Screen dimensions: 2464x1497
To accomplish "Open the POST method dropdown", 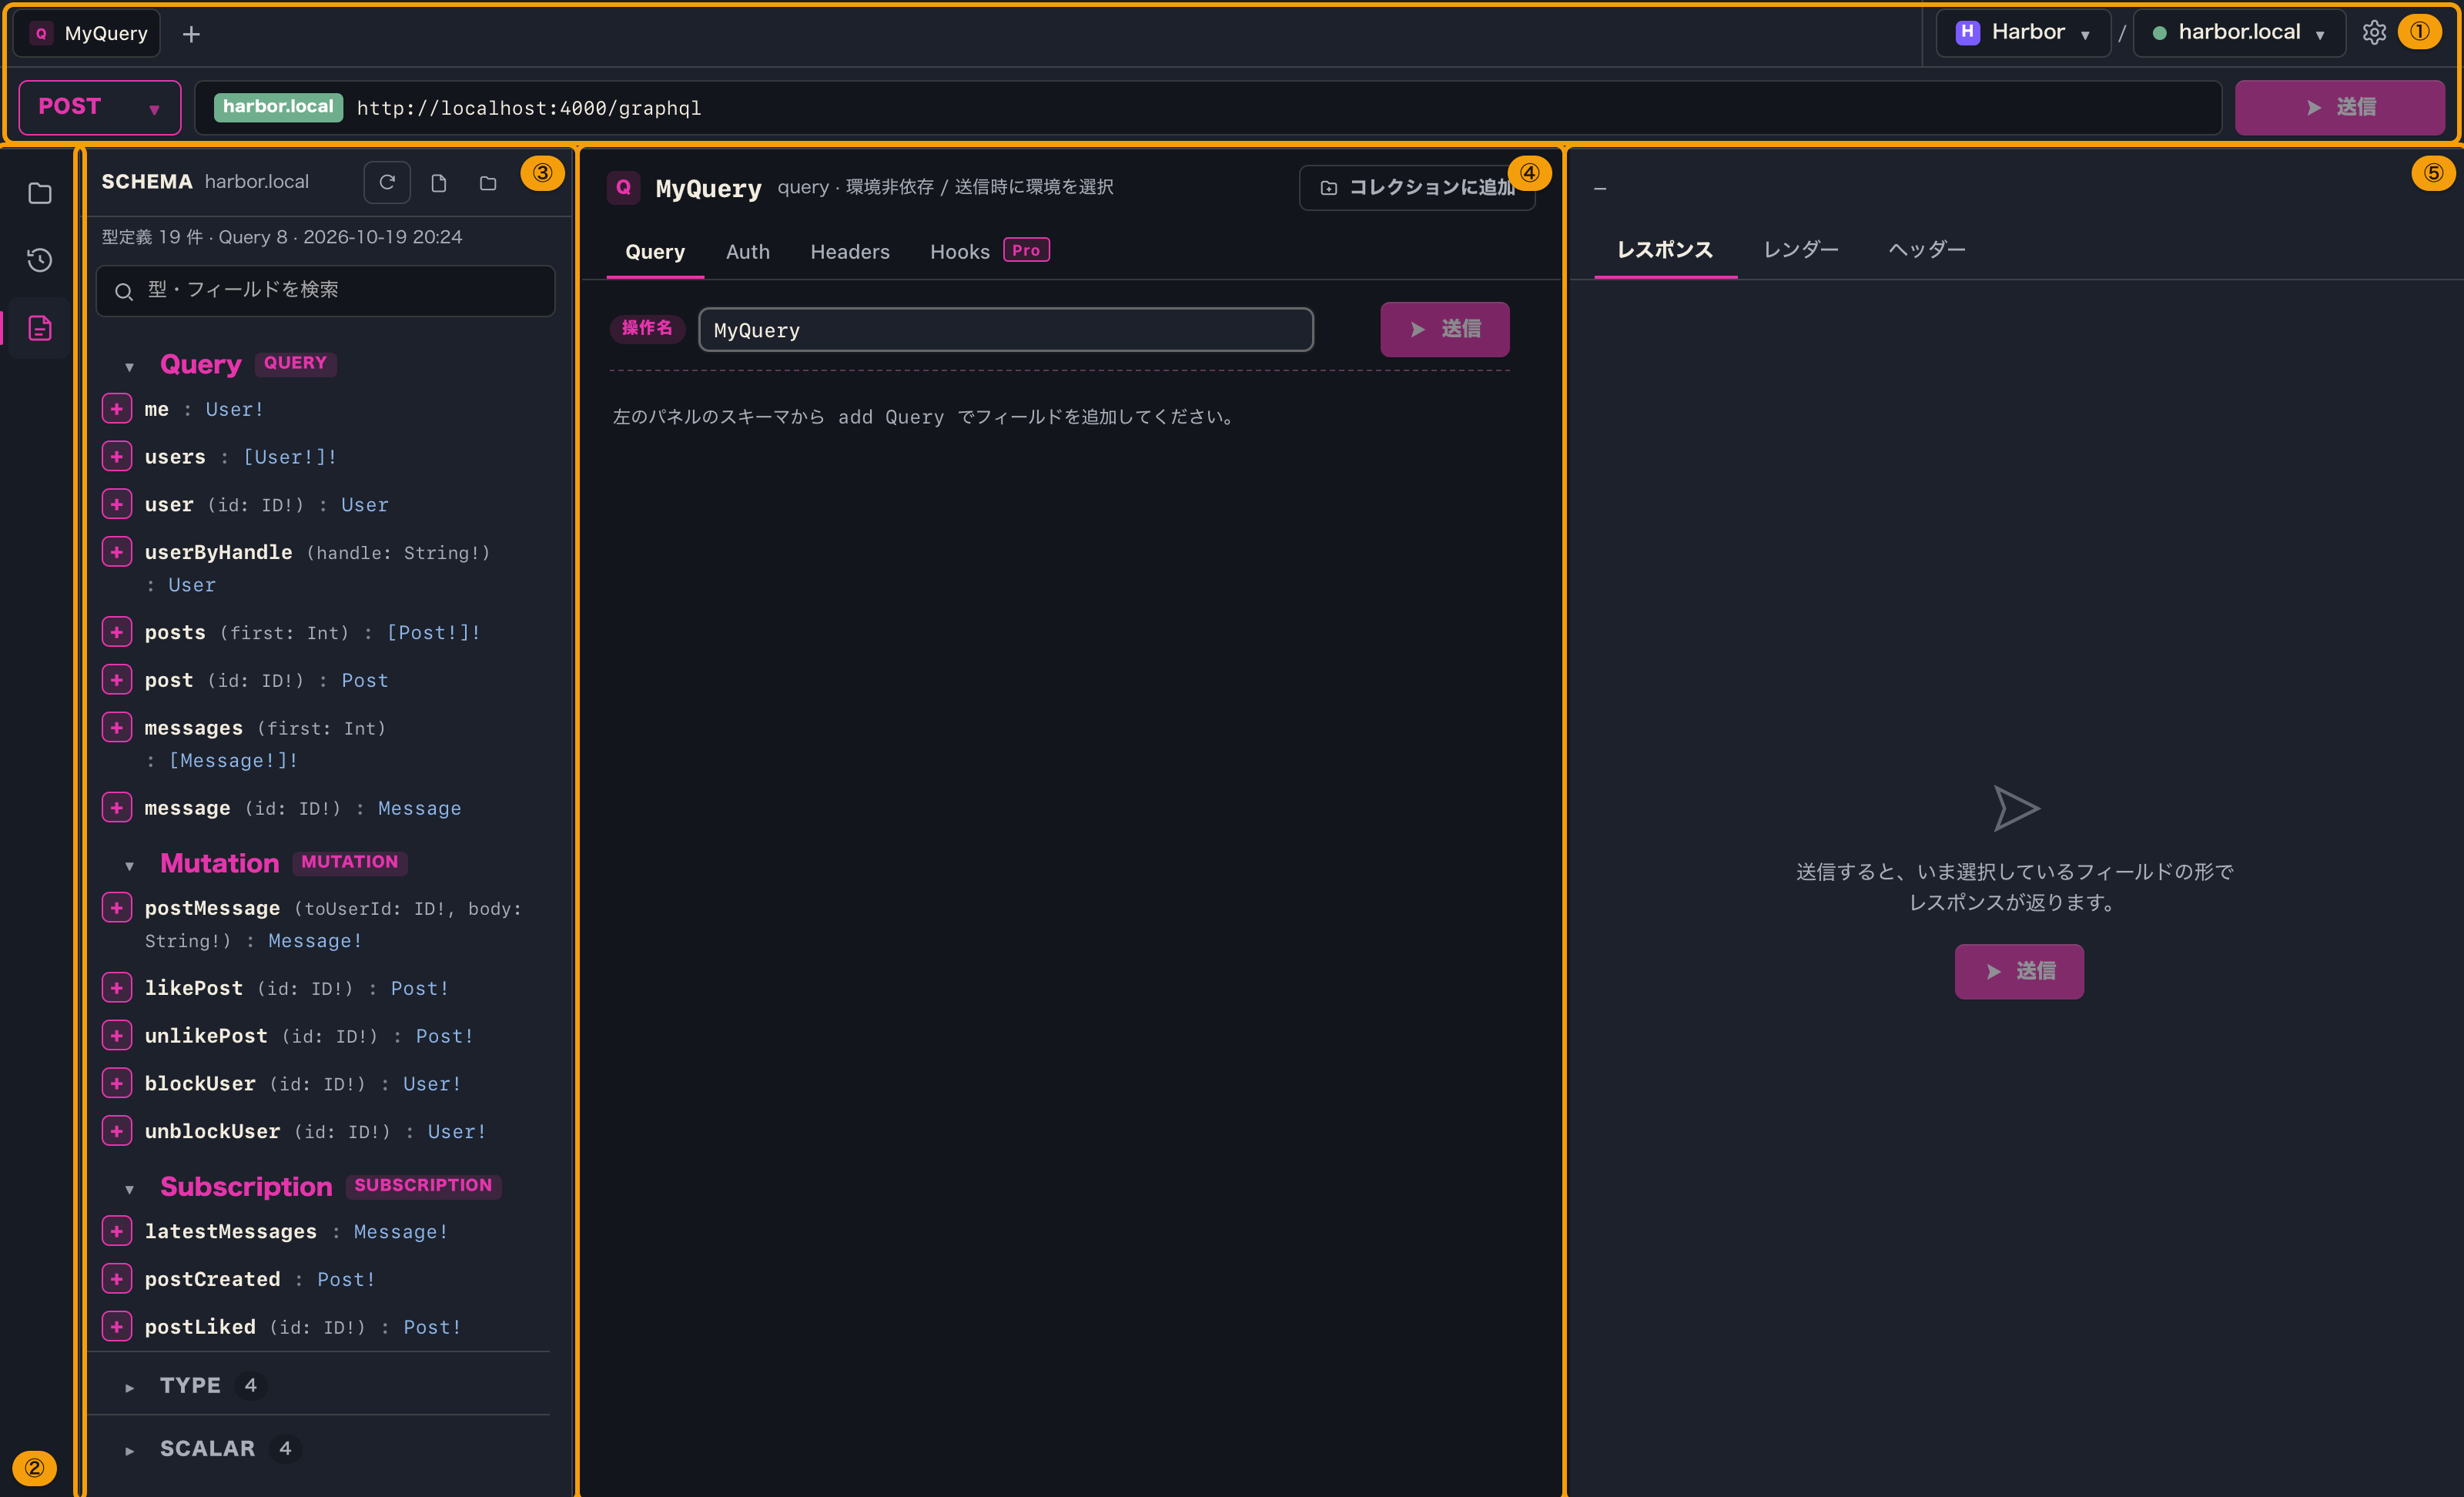I will pos(100,107).
